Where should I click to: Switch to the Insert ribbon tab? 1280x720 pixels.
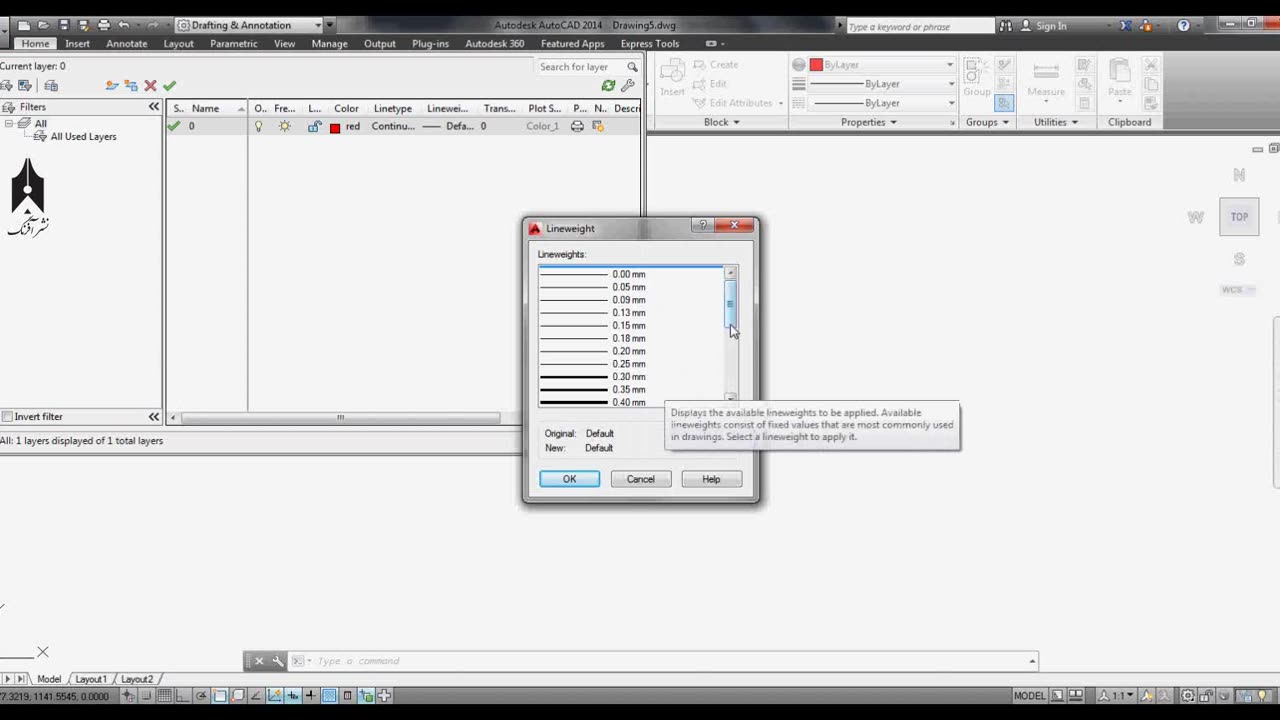(x=77, y=44)
